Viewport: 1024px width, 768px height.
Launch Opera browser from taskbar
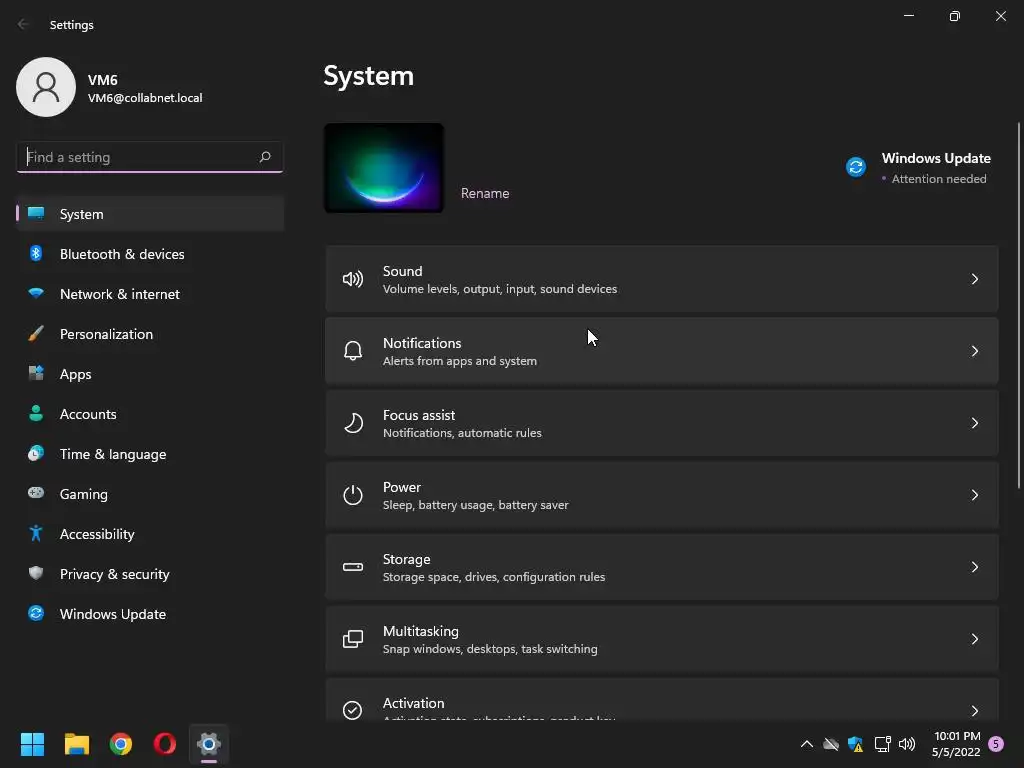coord(165,744)
